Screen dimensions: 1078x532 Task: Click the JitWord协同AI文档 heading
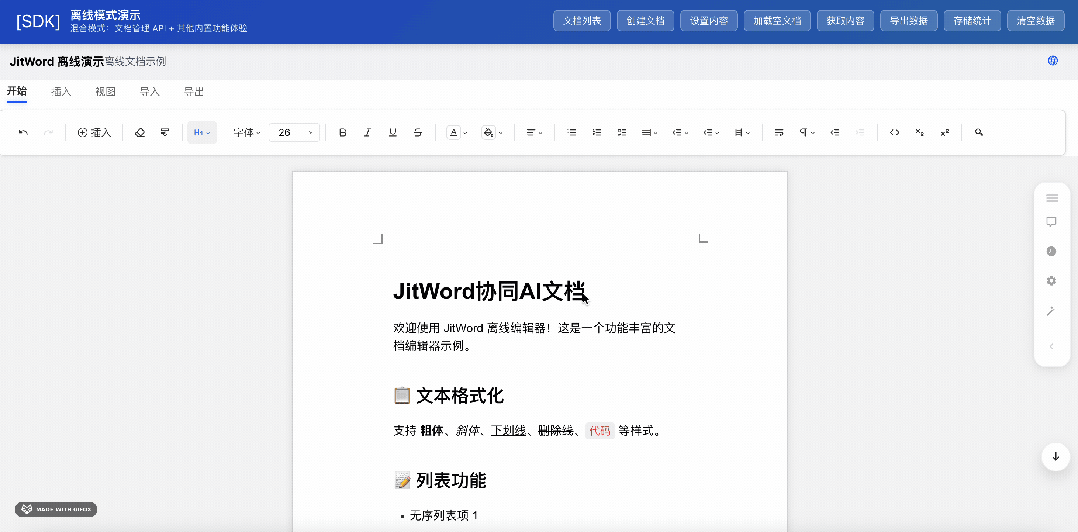pos(489,291)
